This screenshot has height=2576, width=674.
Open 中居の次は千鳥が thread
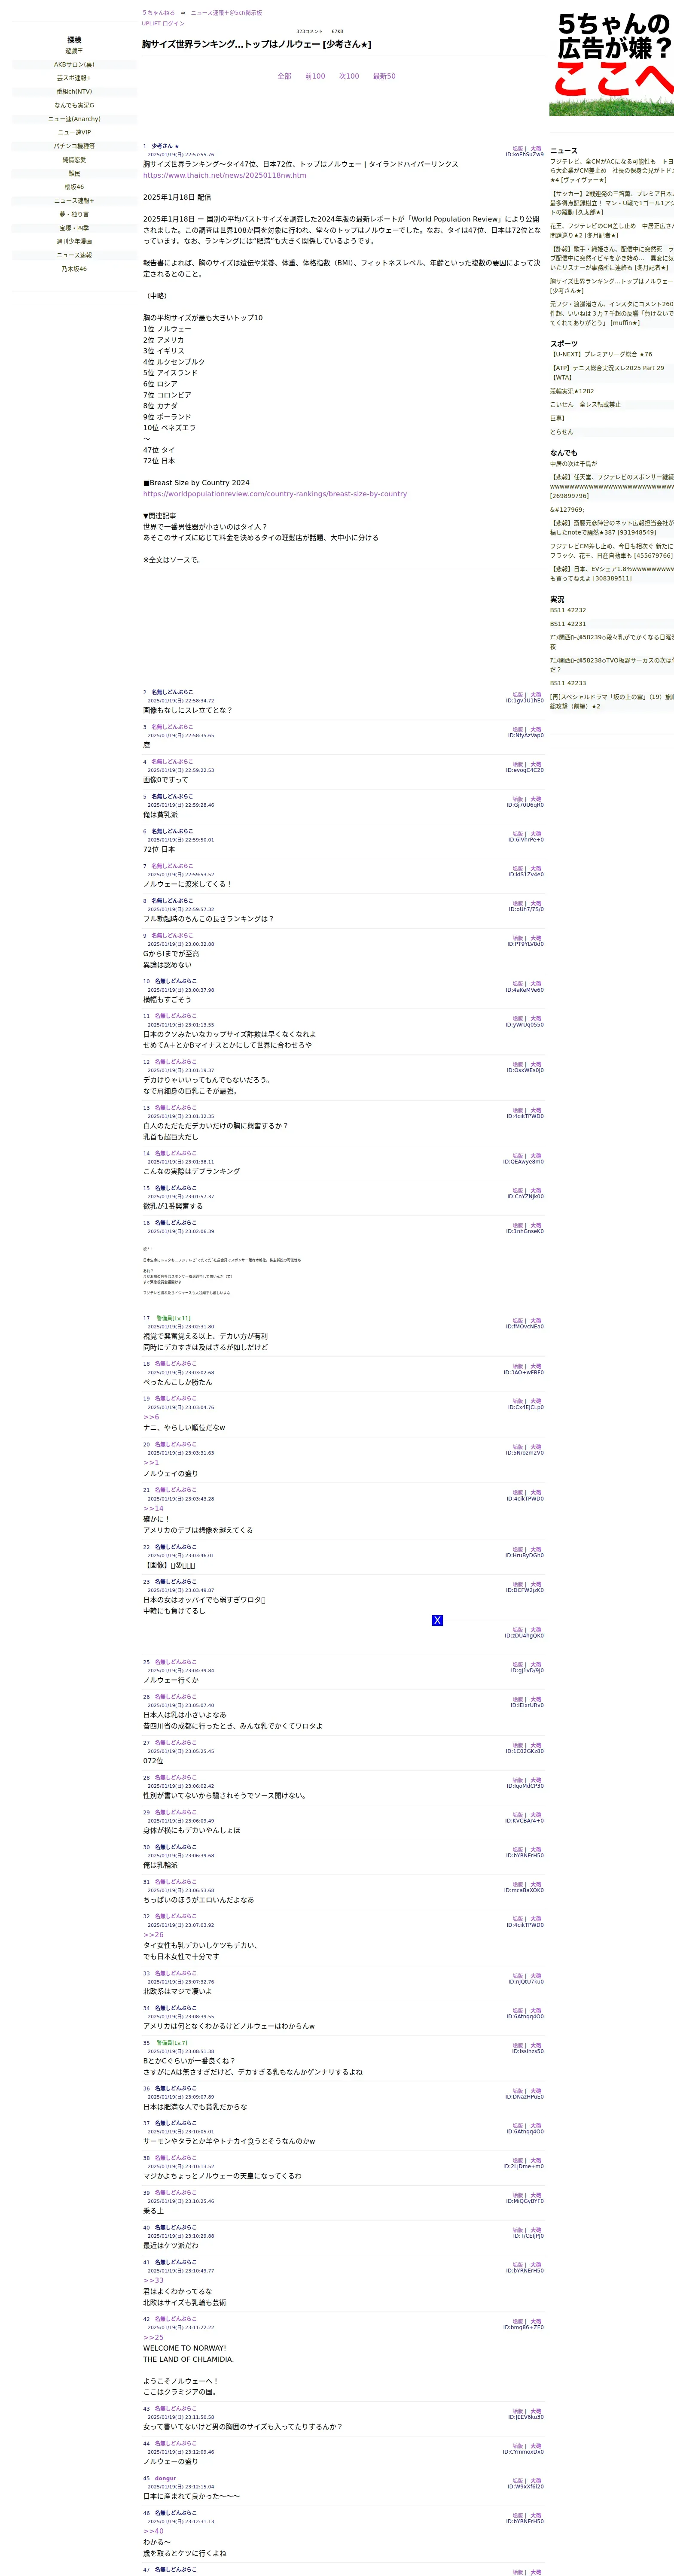pos(573,464)
